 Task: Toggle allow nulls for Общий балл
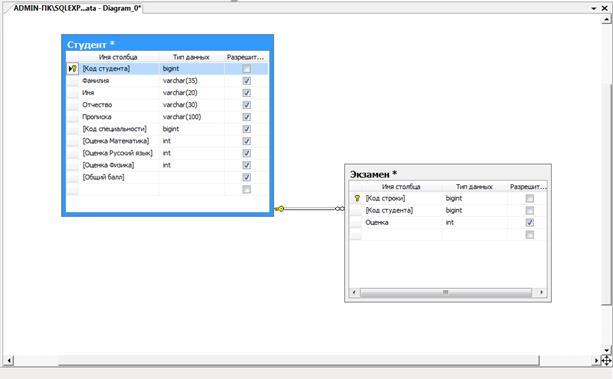pos(246,178)
